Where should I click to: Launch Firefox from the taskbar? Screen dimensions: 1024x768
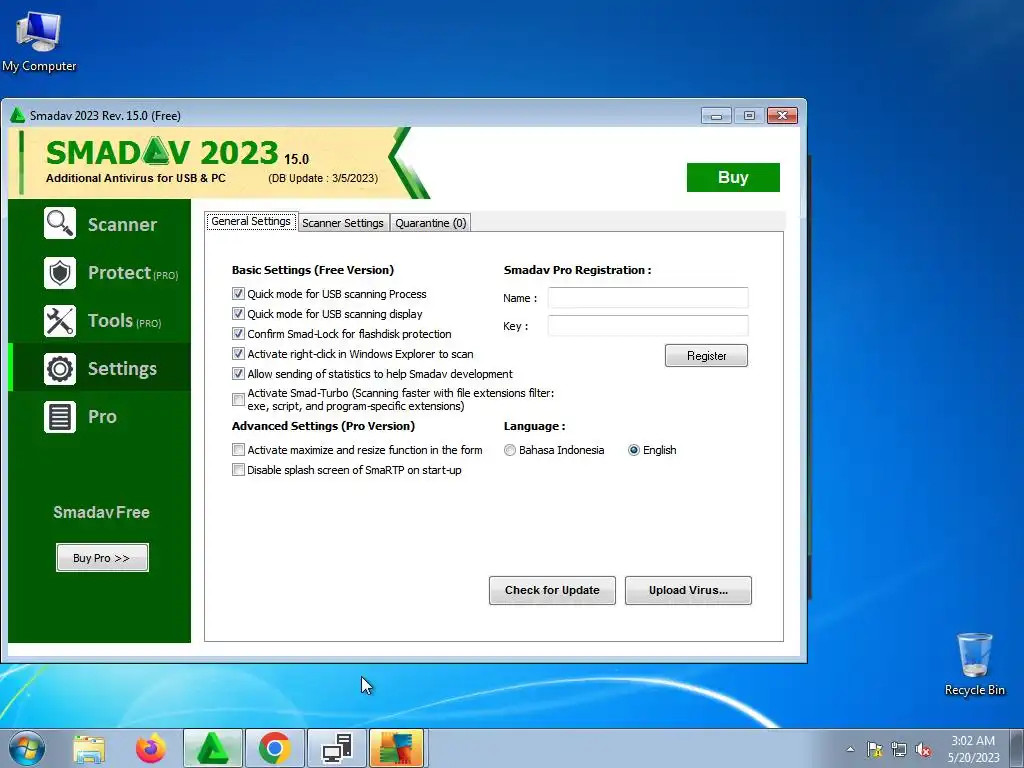point(151,748)
